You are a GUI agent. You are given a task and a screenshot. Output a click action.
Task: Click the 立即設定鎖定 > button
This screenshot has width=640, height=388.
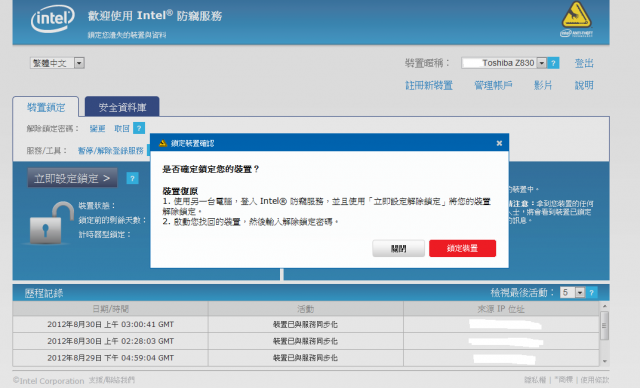pyautogui.click(x=72, y=178)
